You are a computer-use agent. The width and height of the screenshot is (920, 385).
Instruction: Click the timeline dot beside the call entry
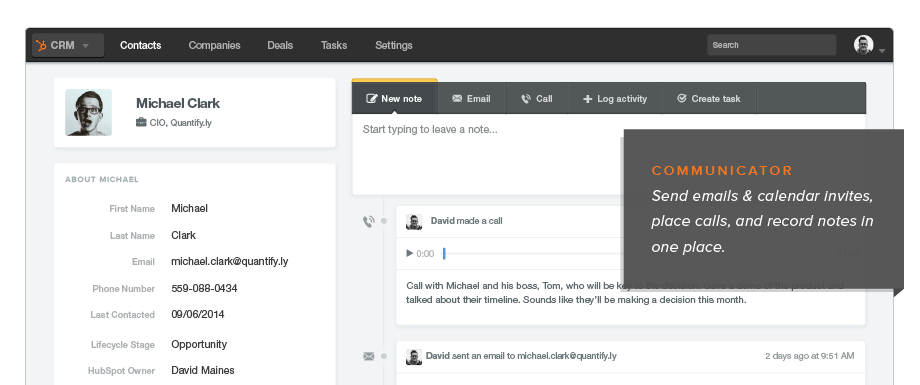click(384, 221)
